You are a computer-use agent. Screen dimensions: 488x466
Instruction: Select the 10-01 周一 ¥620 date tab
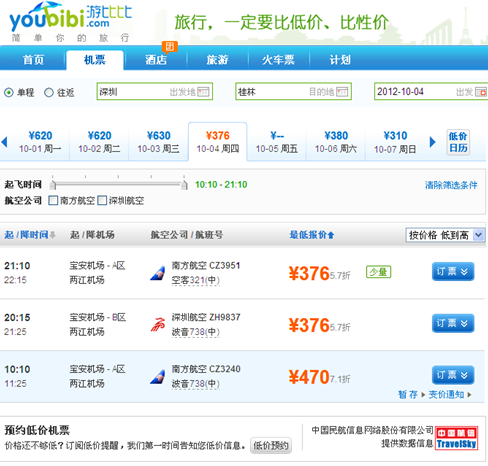pos(40,142)
